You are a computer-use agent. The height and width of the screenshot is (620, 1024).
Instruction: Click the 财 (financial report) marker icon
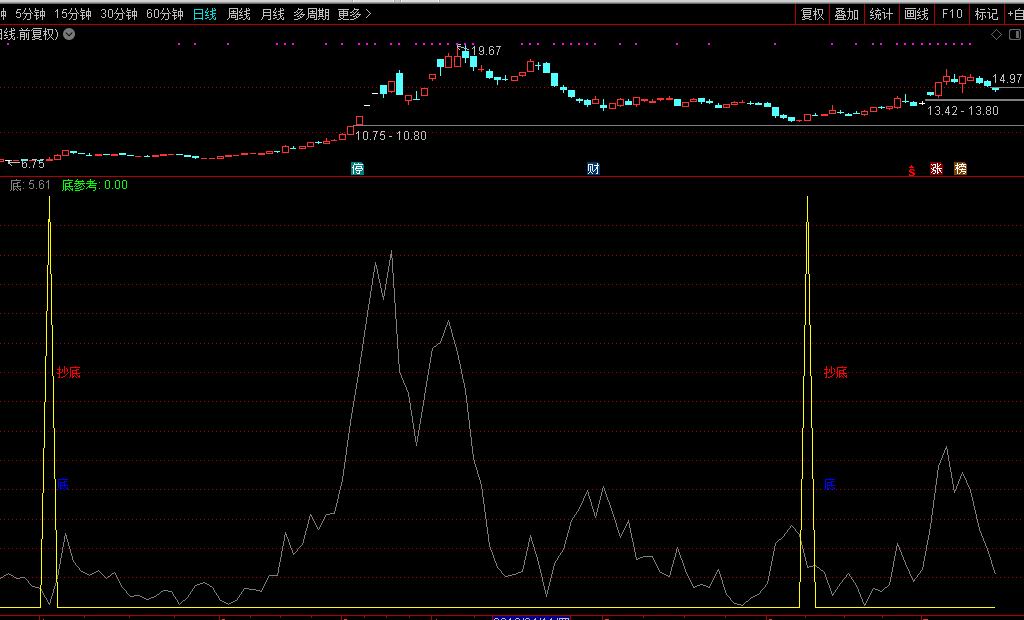[x=593, y=168]
